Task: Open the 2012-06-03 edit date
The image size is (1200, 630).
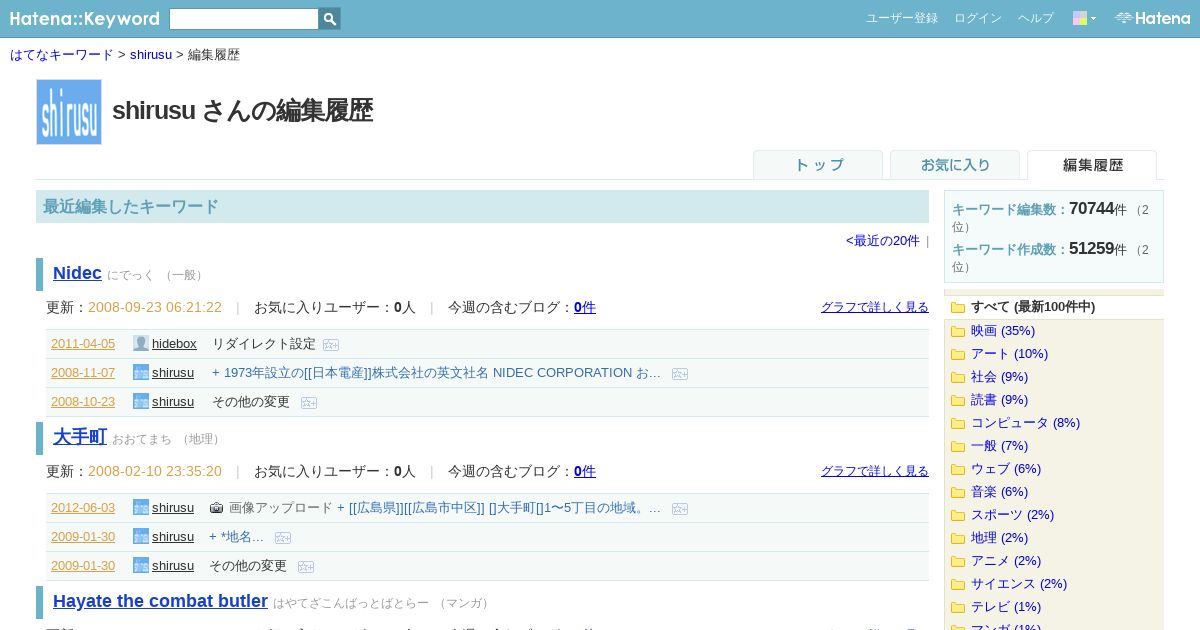Action: [x=83, y=508]
